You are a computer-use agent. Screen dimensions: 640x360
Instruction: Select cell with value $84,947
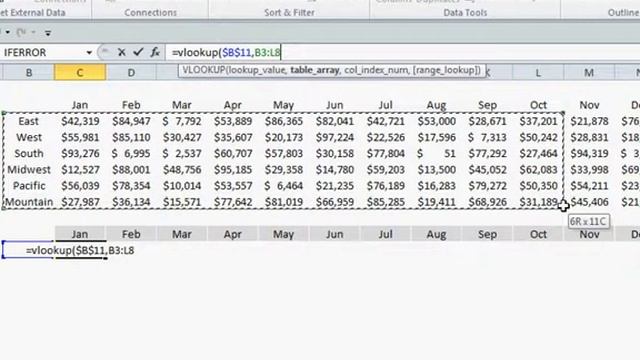pos(131,121)
